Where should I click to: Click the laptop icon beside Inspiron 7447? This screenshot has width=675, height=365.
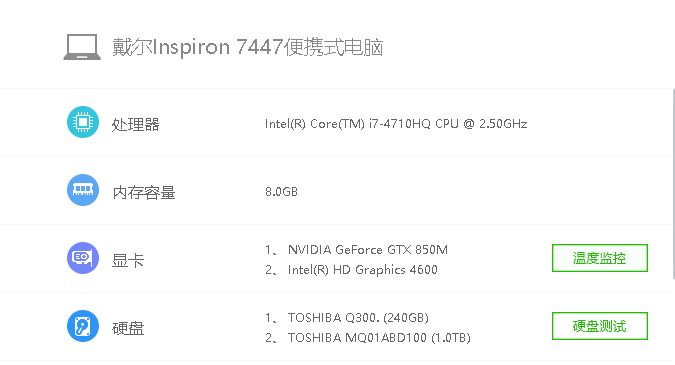82,47
